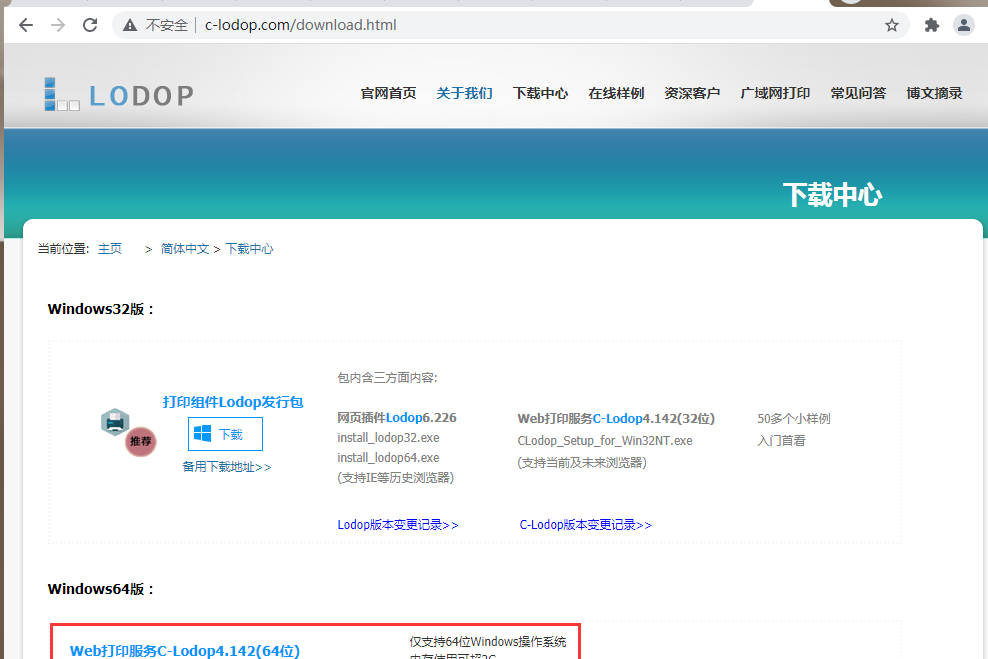This screenshot has height=659, width=988.
Task: Open the browser profile avatar icon
Action: pyautogui.click(x=963, y=25)
